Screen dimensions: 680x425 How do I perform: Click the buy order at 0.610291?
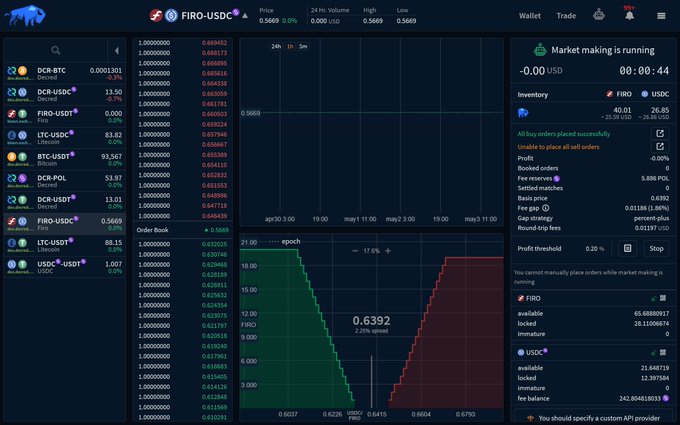coord(182,417)
